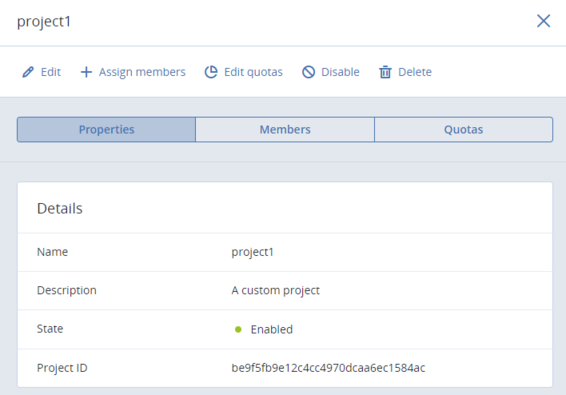Click the plus icon for Assign members
Image resolution: width=566 pixels, height=395 pixels.
(86, 72)
